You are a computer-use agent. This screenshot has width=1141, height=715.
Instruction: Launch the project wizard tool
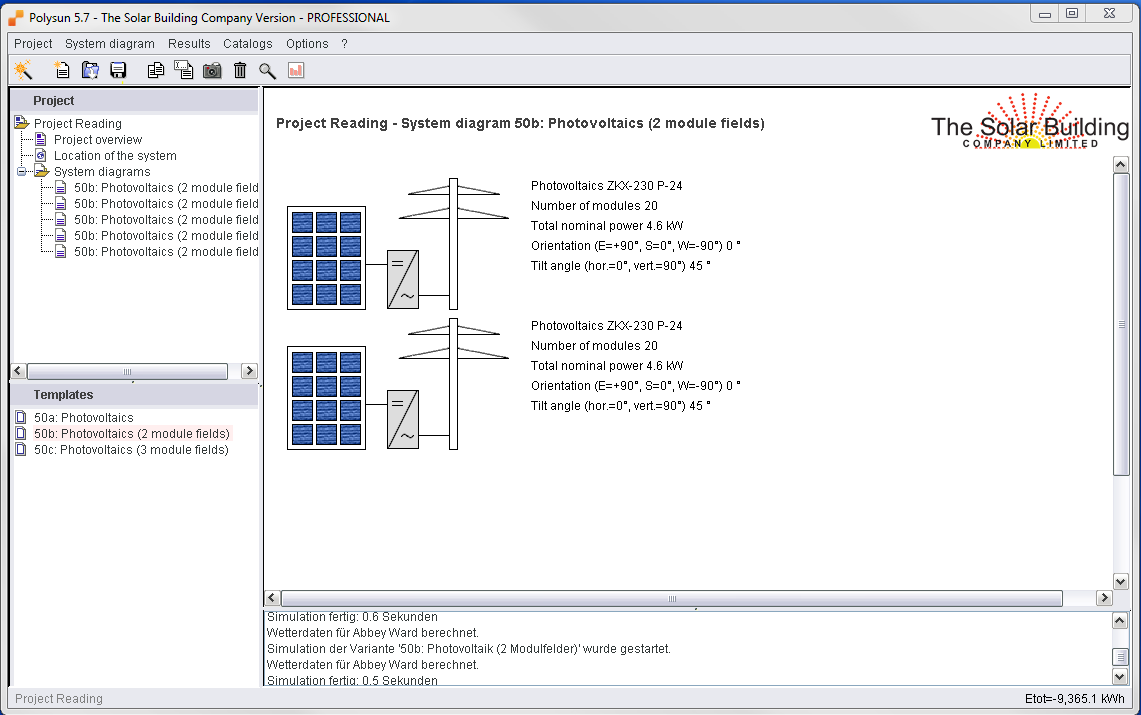[x=23, y=70]
